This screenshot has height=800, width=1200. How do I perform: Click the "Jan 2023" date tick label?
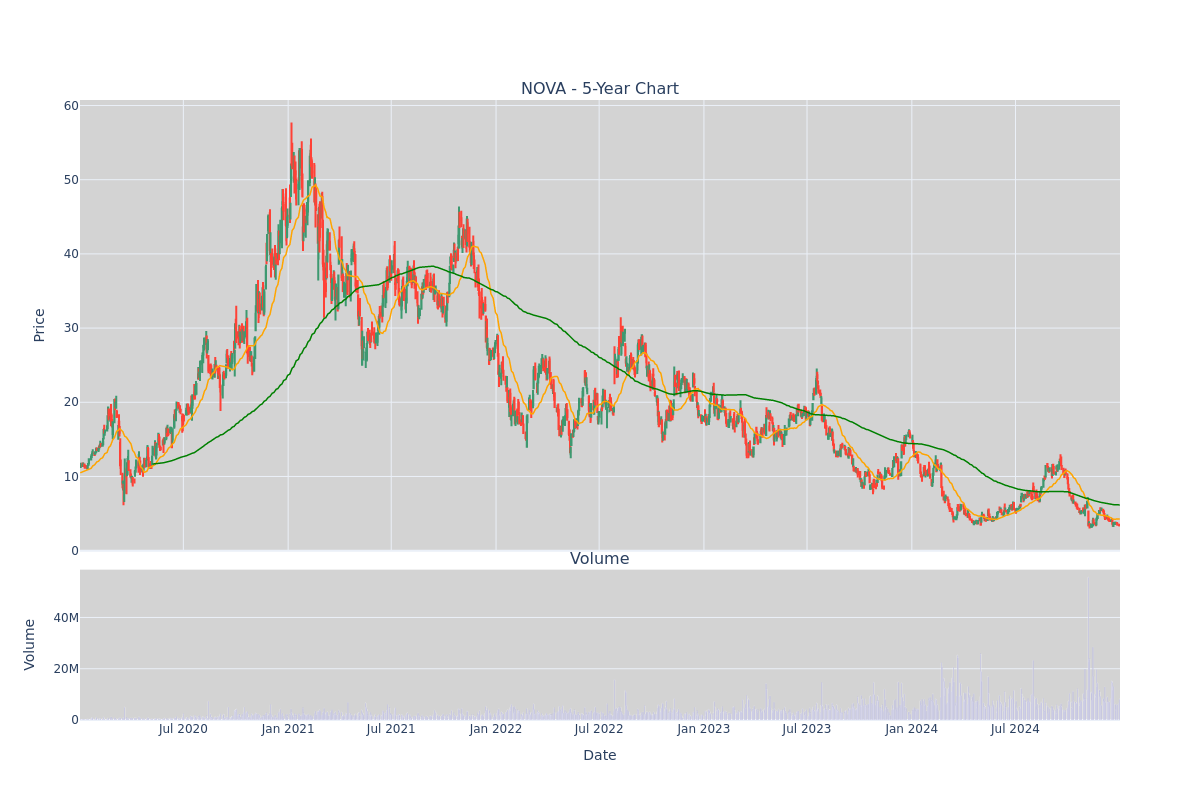coord(704,729)
